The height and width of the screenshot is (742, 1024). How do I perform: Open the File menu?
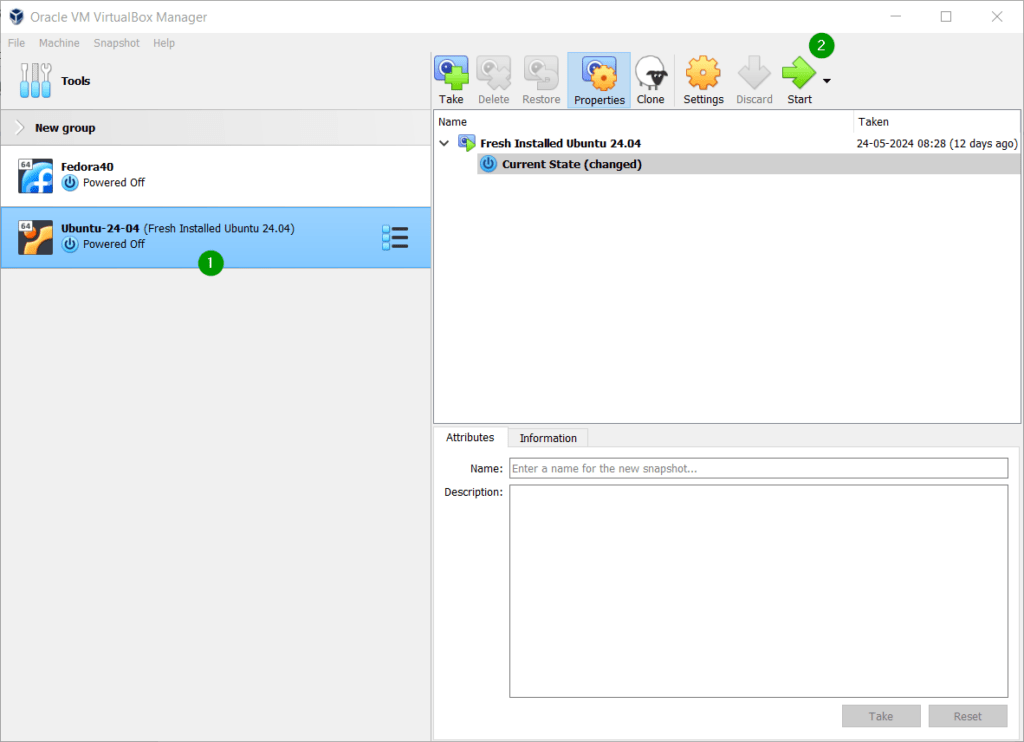(16, 43)
